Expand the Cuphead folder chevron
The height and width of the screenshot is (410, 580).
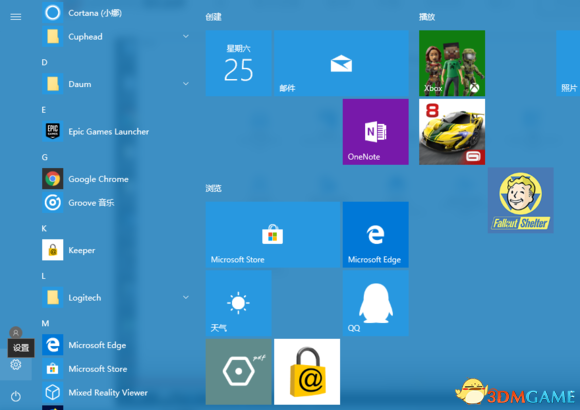[x=186, y=36]
